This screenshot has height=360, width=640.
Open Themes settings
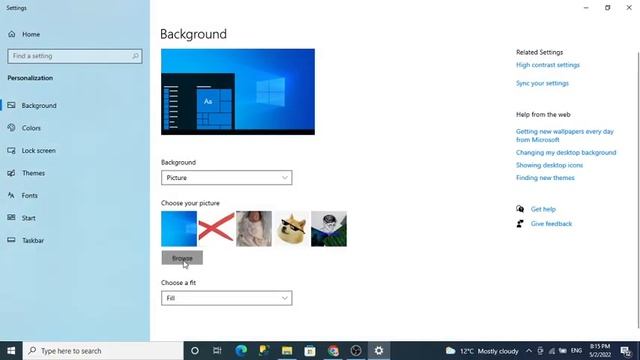[33, 173]
